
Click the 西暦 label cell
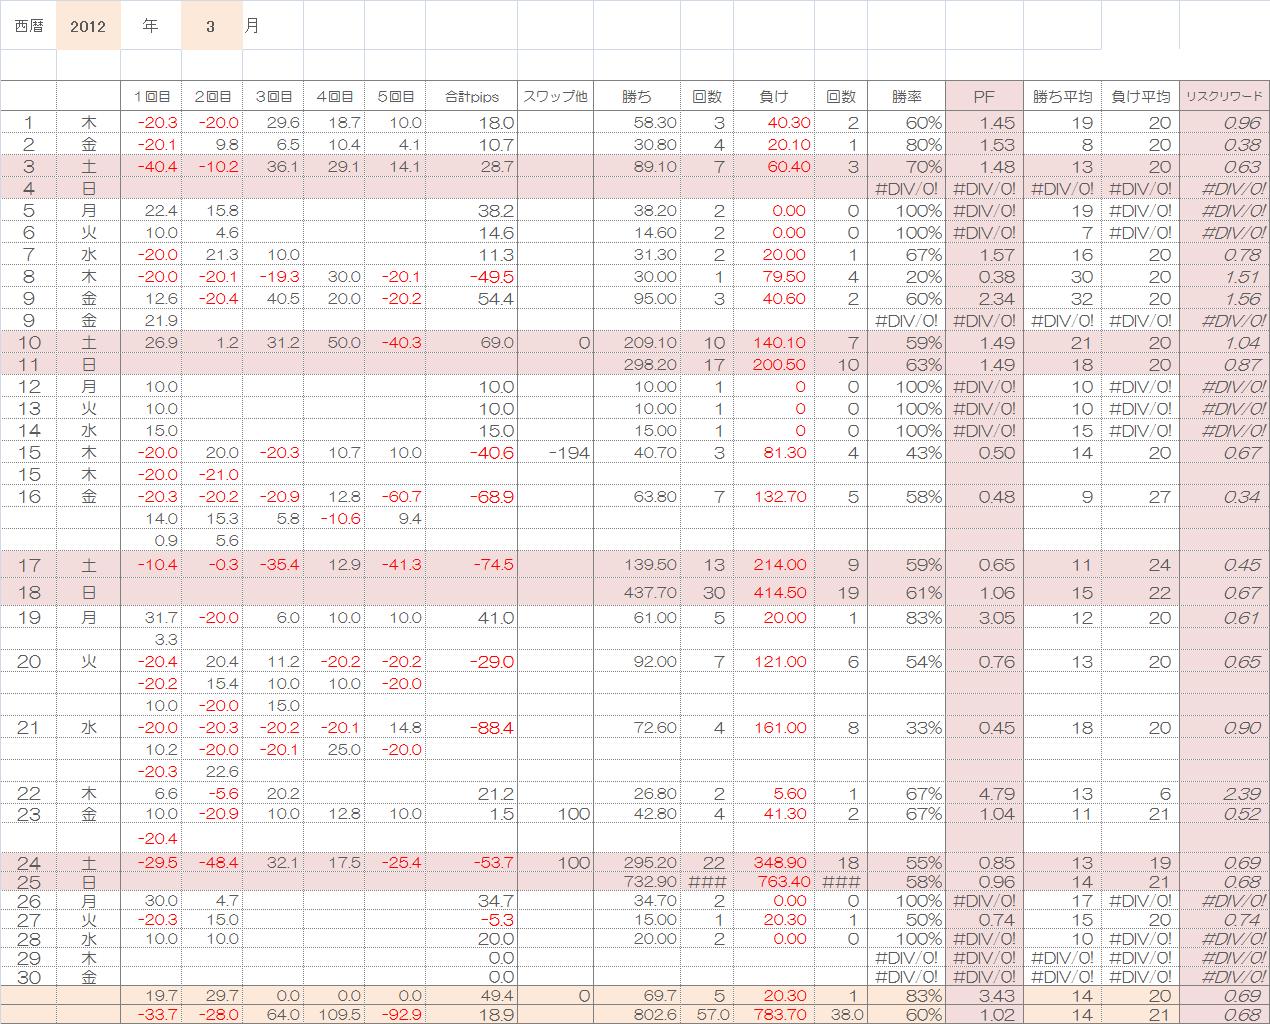29,26
